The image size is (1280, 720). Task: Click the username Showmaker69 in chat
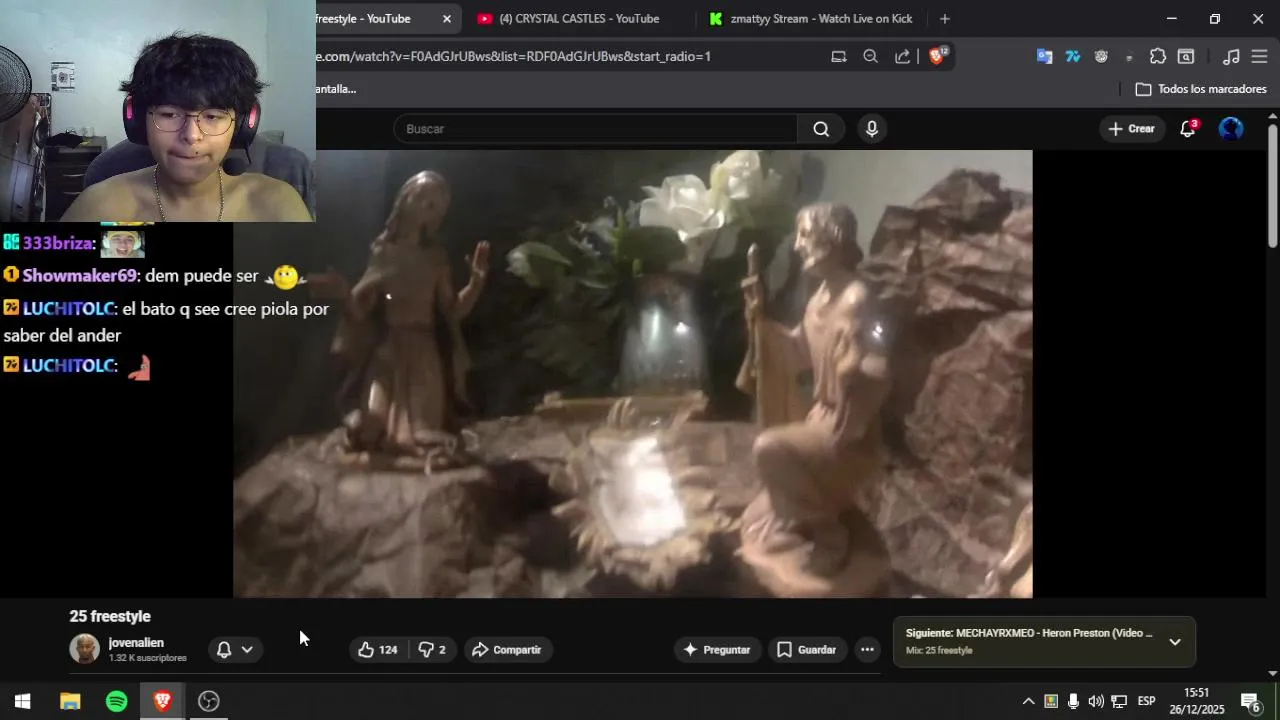82,276
